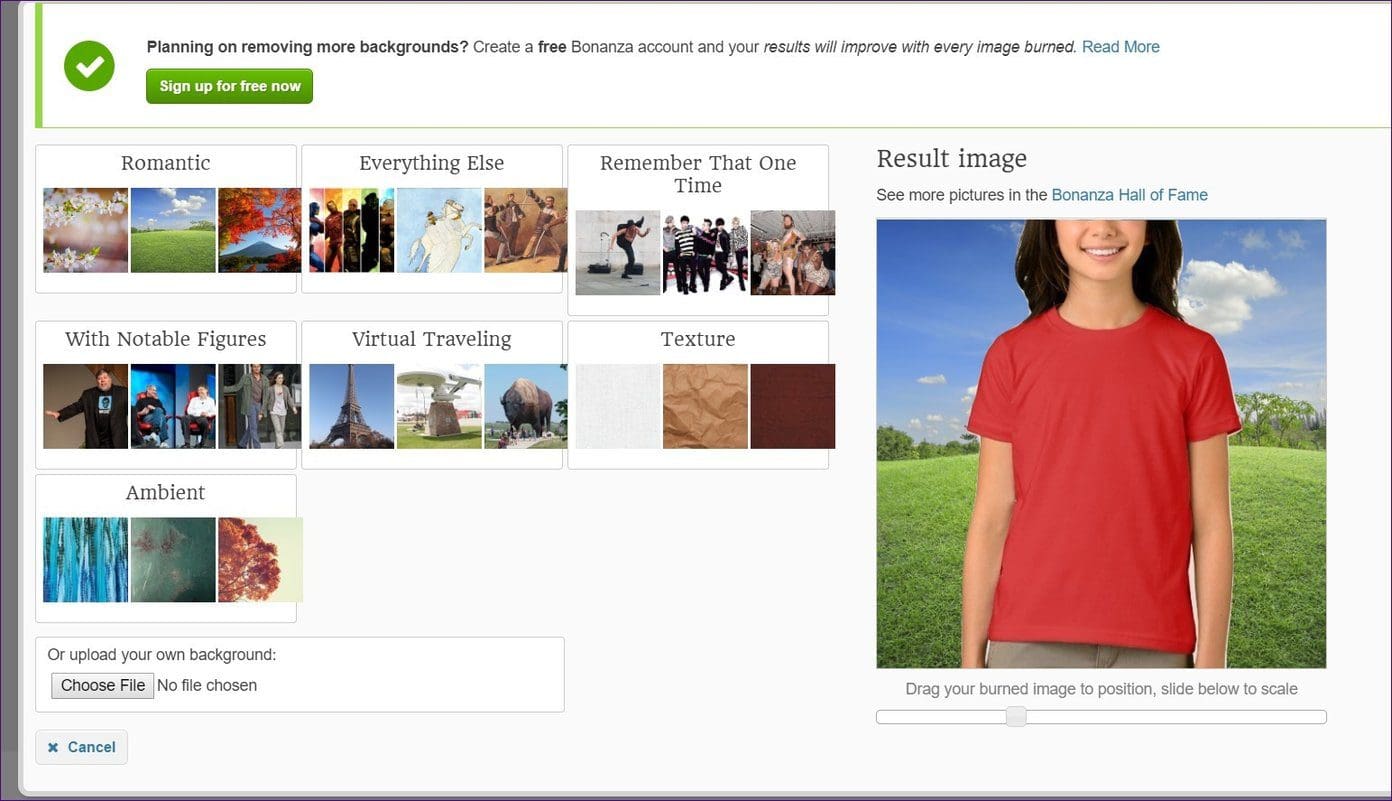Viewport: 1392px width, 801px height.
Task: Click the With Notable Figures heading
Action: [x=166, y=339]
